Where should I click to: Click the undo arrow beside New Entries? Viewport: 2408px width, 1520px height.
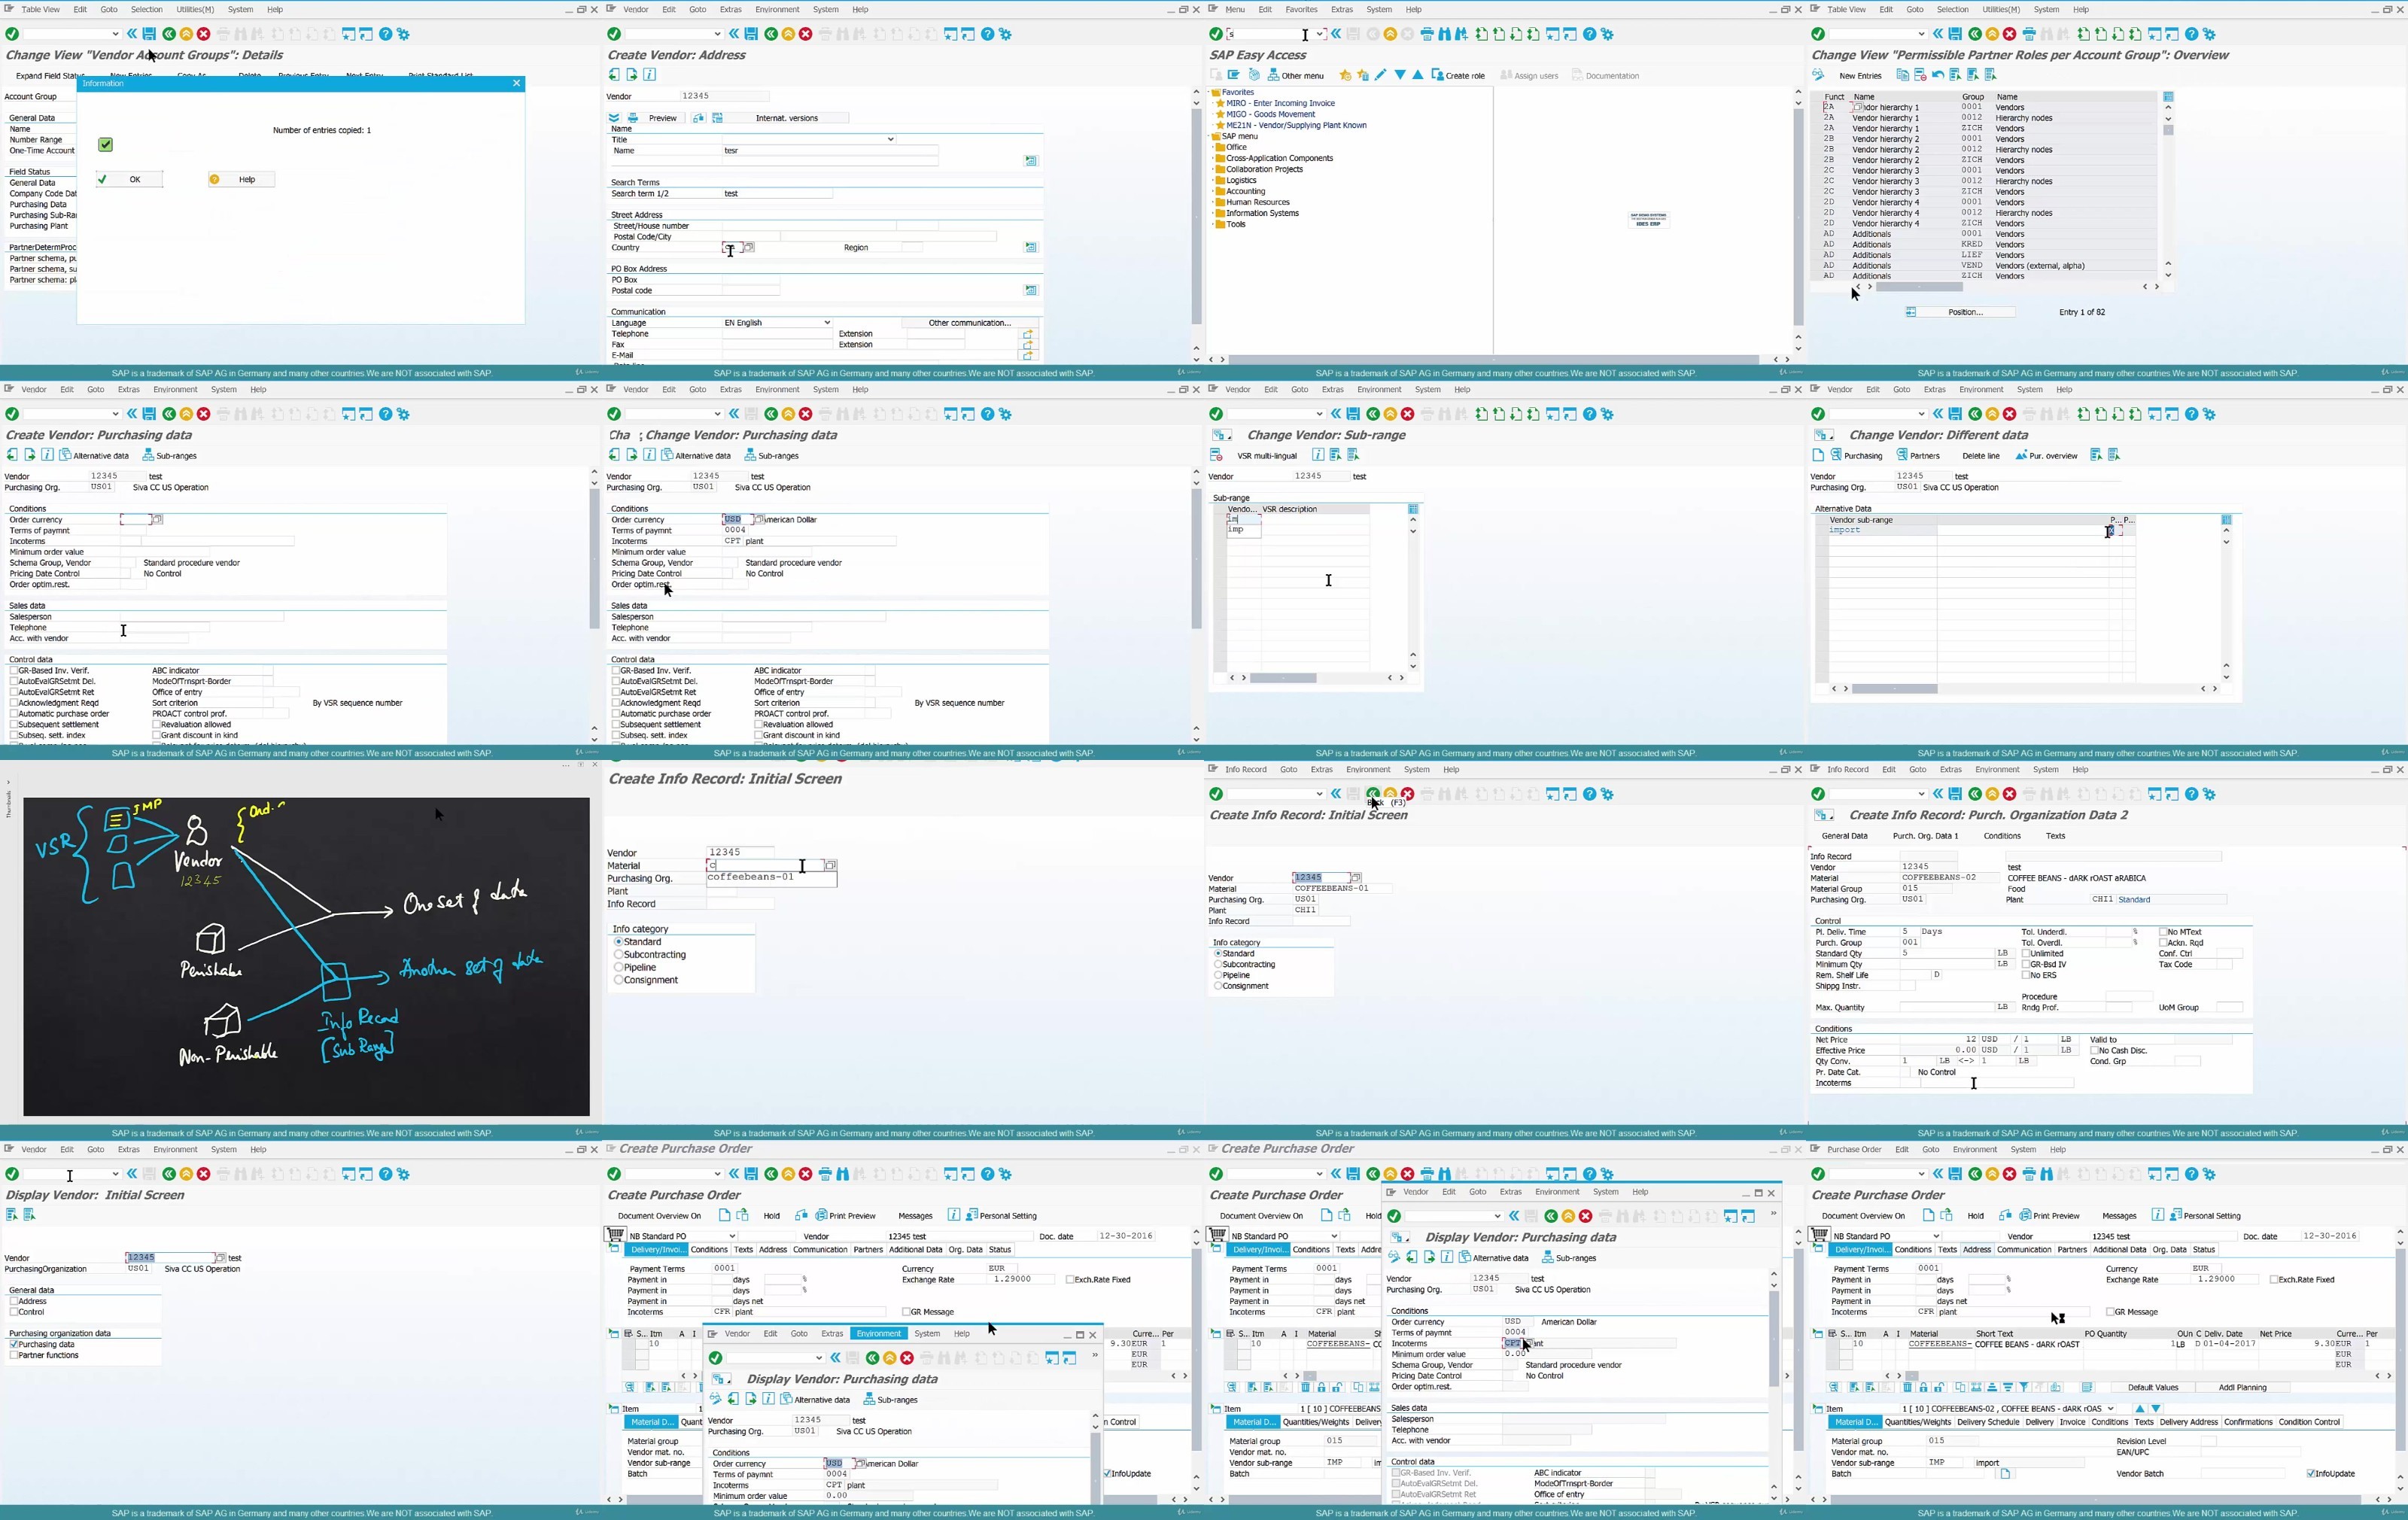(1938, 75)
